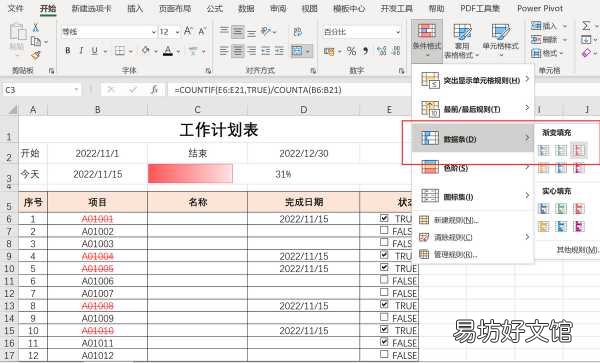The height and width of the screenshot is (363, 600).
Task: Check the checkbox in row 8
Action: pos(384,243)
